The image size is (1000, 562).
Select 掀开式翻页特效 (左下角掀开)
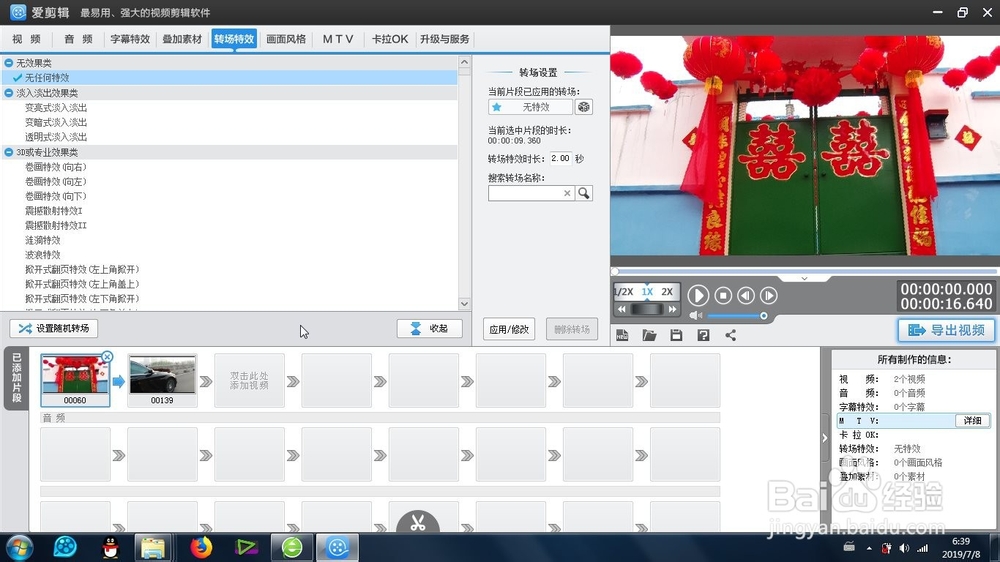(x=82, y=299)
